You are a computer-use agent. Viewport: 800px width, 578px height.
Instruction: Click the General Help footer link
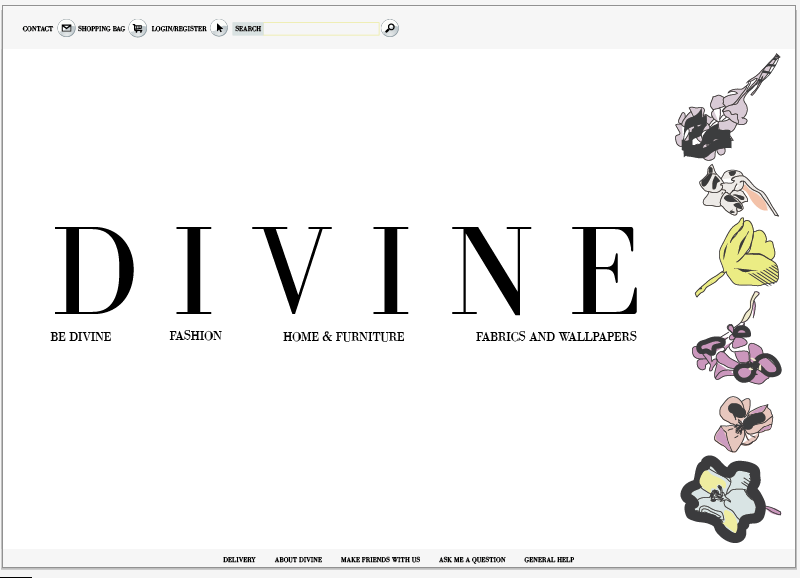point(549,560)
